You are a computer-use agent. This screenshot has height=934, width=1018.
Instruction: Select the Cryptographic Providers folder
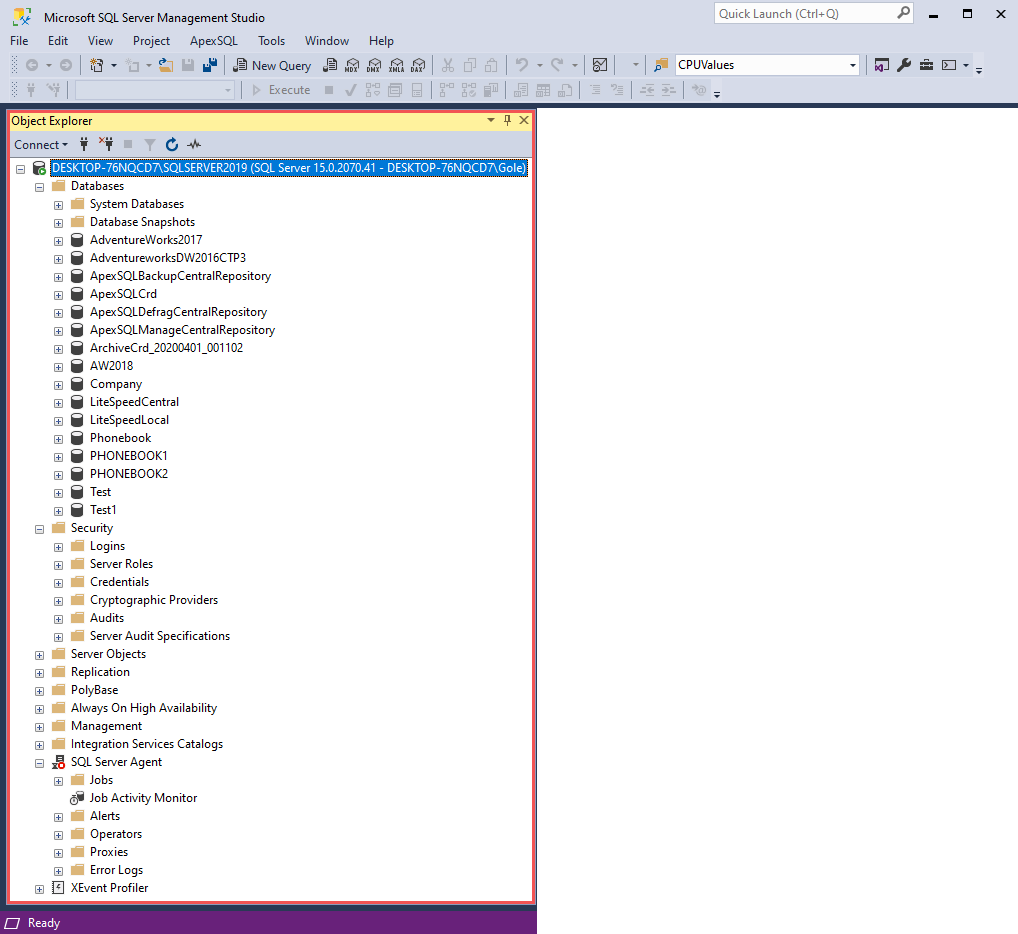154,600
